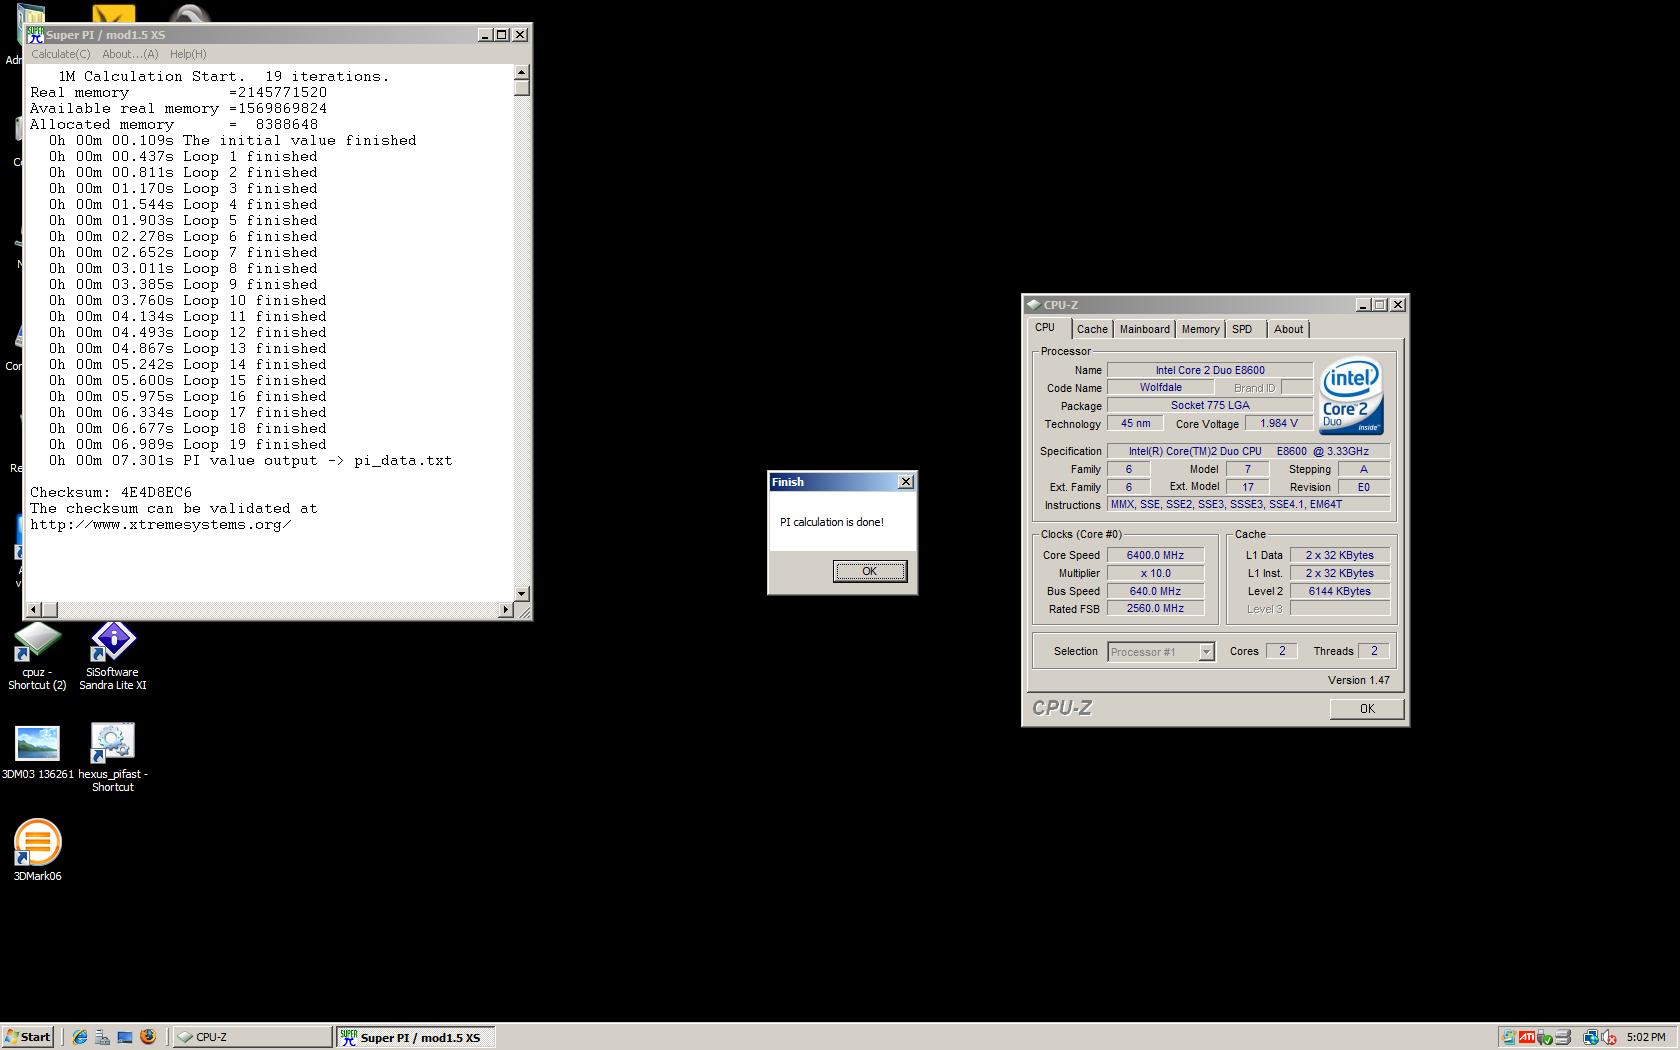Click Super PI horizontal scrollbar left arrow

pyautogui.click(x=33, y=609)
